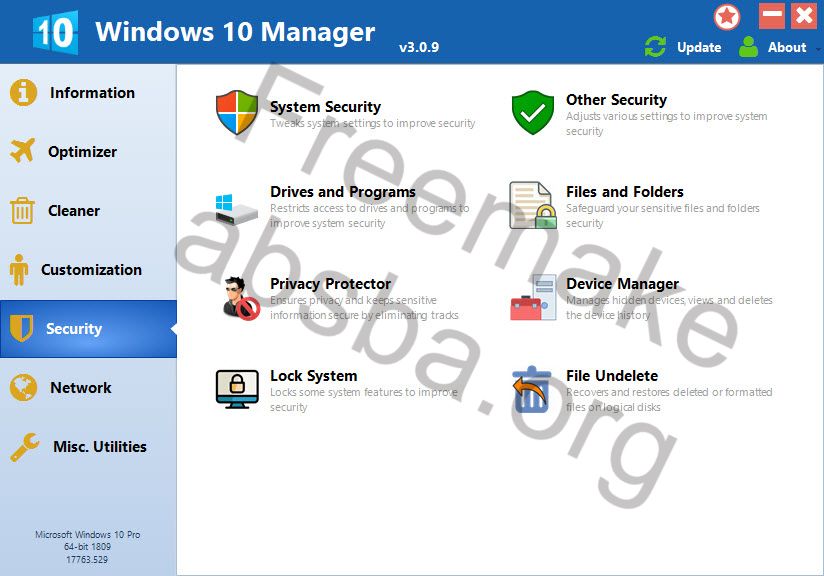Screen dimensions: 824x576
Task: Open the Drives and Programs title
Action: click(x=343, y=192)
